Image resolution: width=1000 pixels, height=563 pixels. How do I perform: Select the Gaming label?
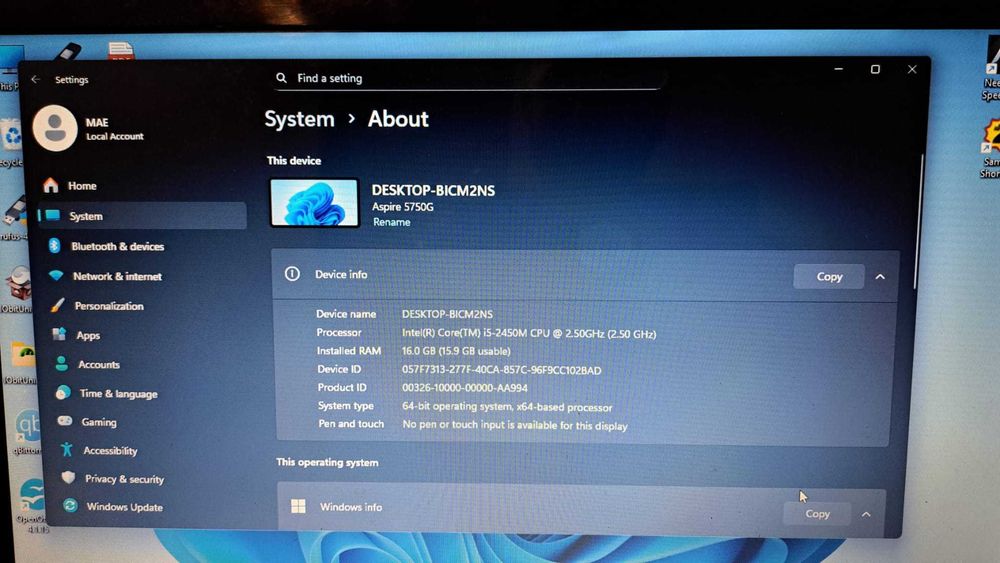pyautogui.click(x=99, y=422)
